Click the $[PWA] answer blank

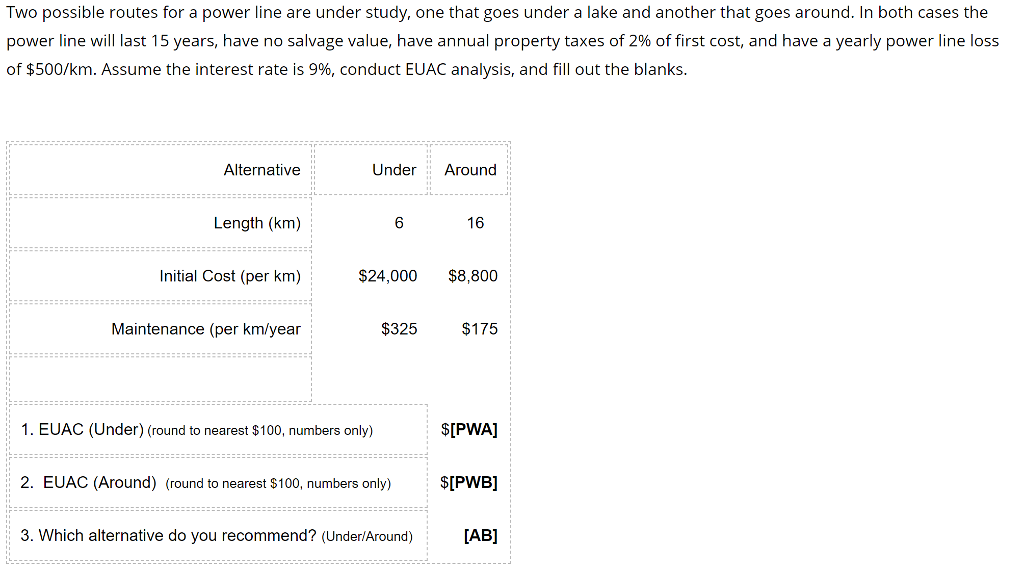469,430
